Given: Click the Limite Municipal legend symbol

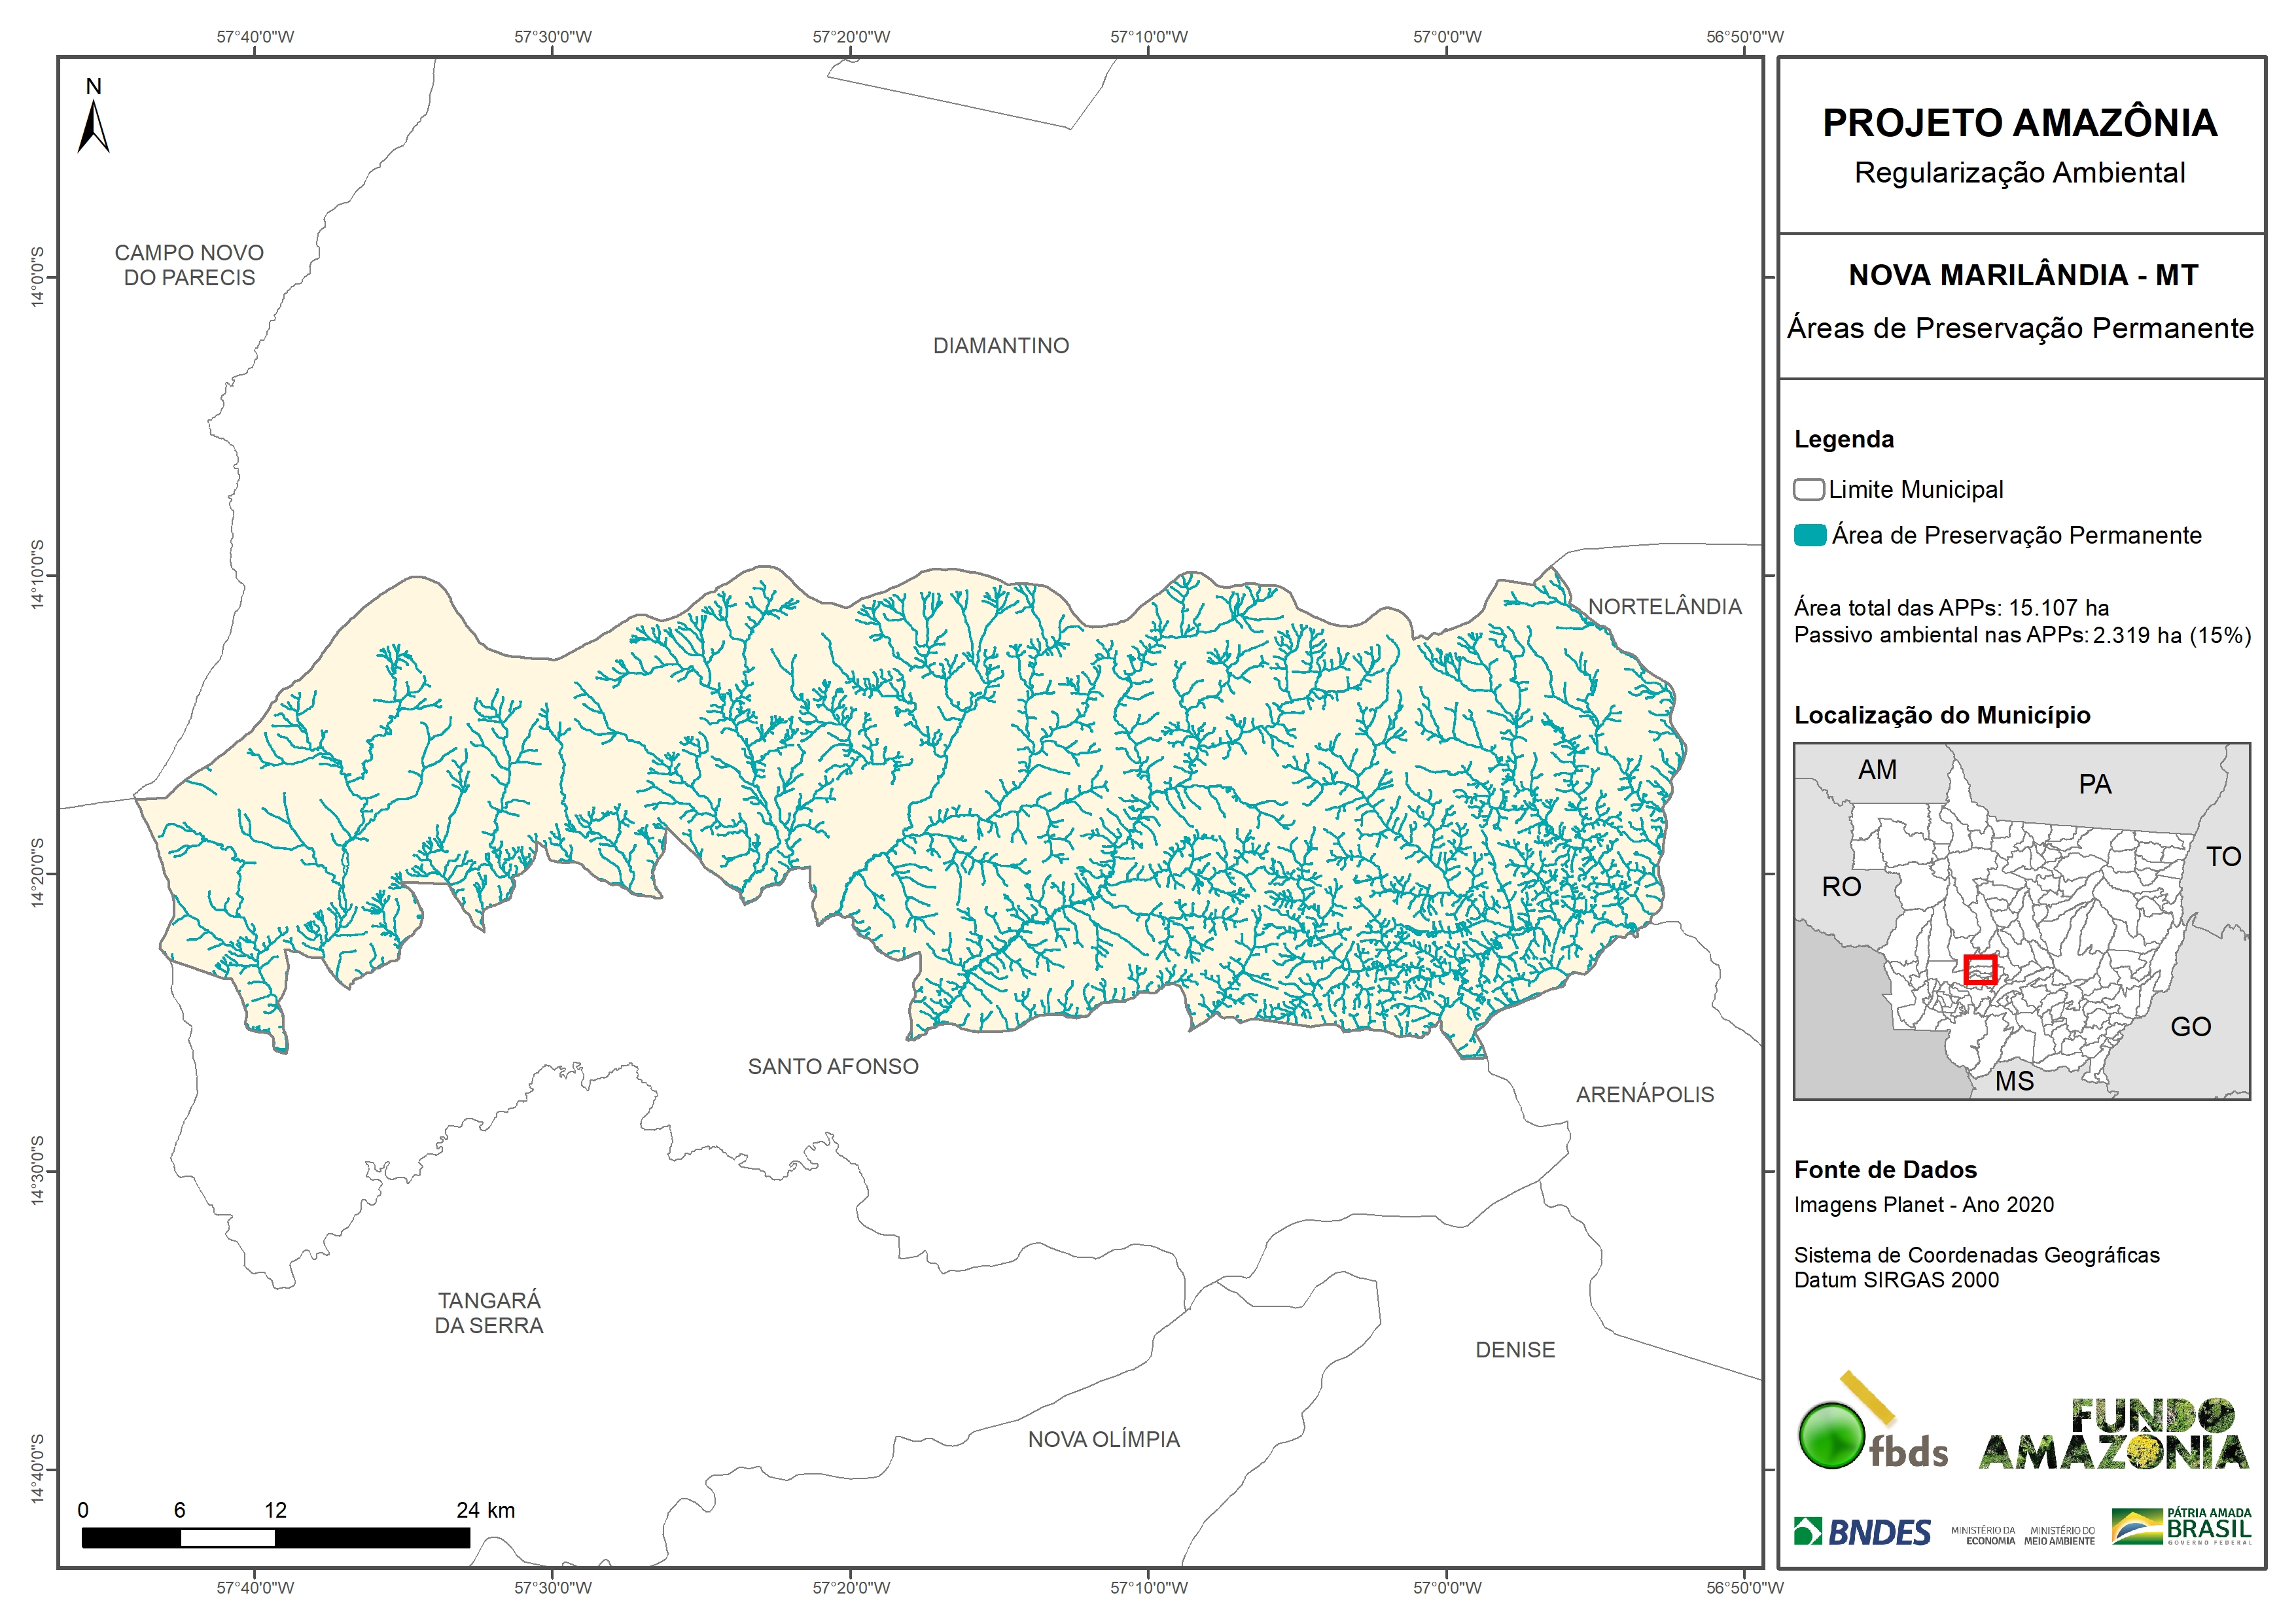Looking at the screenshot, I should point(1808,490).
